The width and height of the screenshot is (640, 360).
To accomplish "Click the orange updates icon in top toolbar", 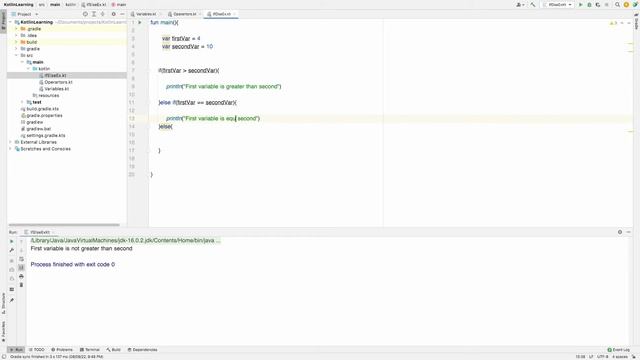I will click(626, 4).
